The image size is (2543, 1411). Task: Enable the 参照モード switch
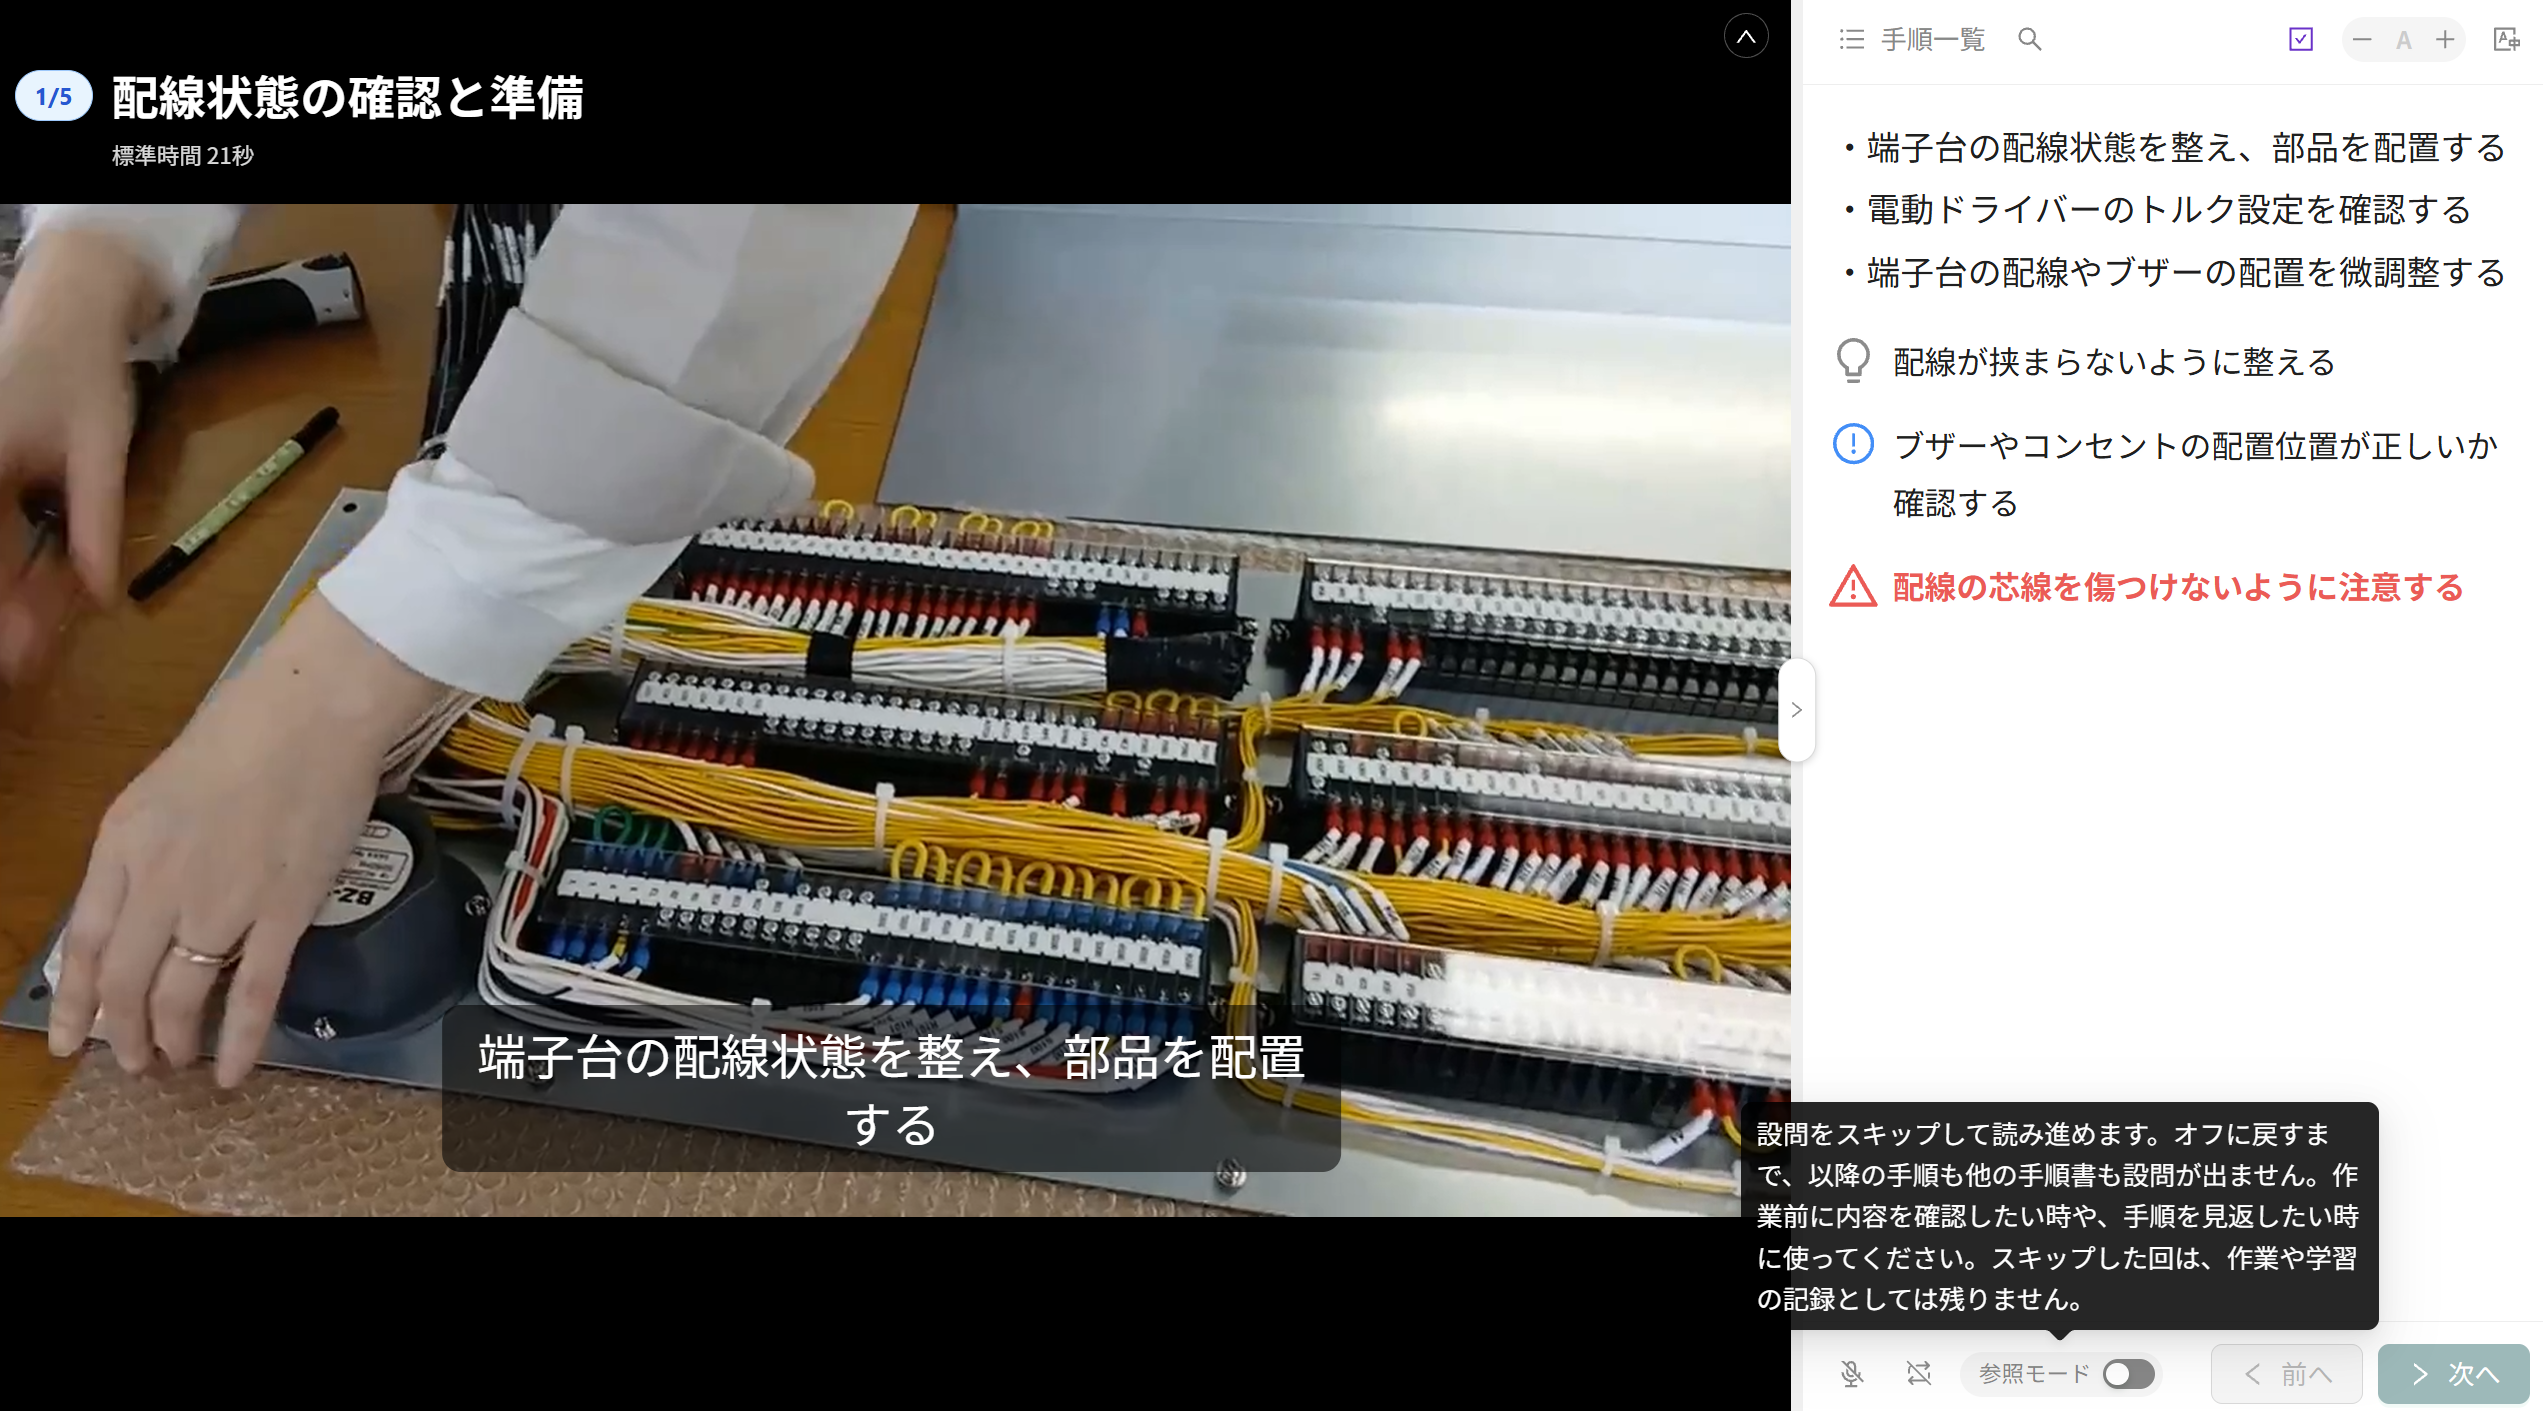pos(2128,1374)
